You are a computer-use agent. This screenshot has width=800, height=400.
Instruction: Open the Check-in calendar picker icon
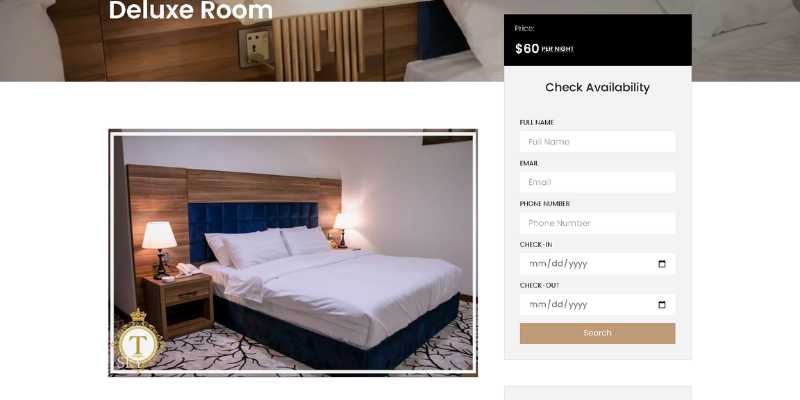662,264
